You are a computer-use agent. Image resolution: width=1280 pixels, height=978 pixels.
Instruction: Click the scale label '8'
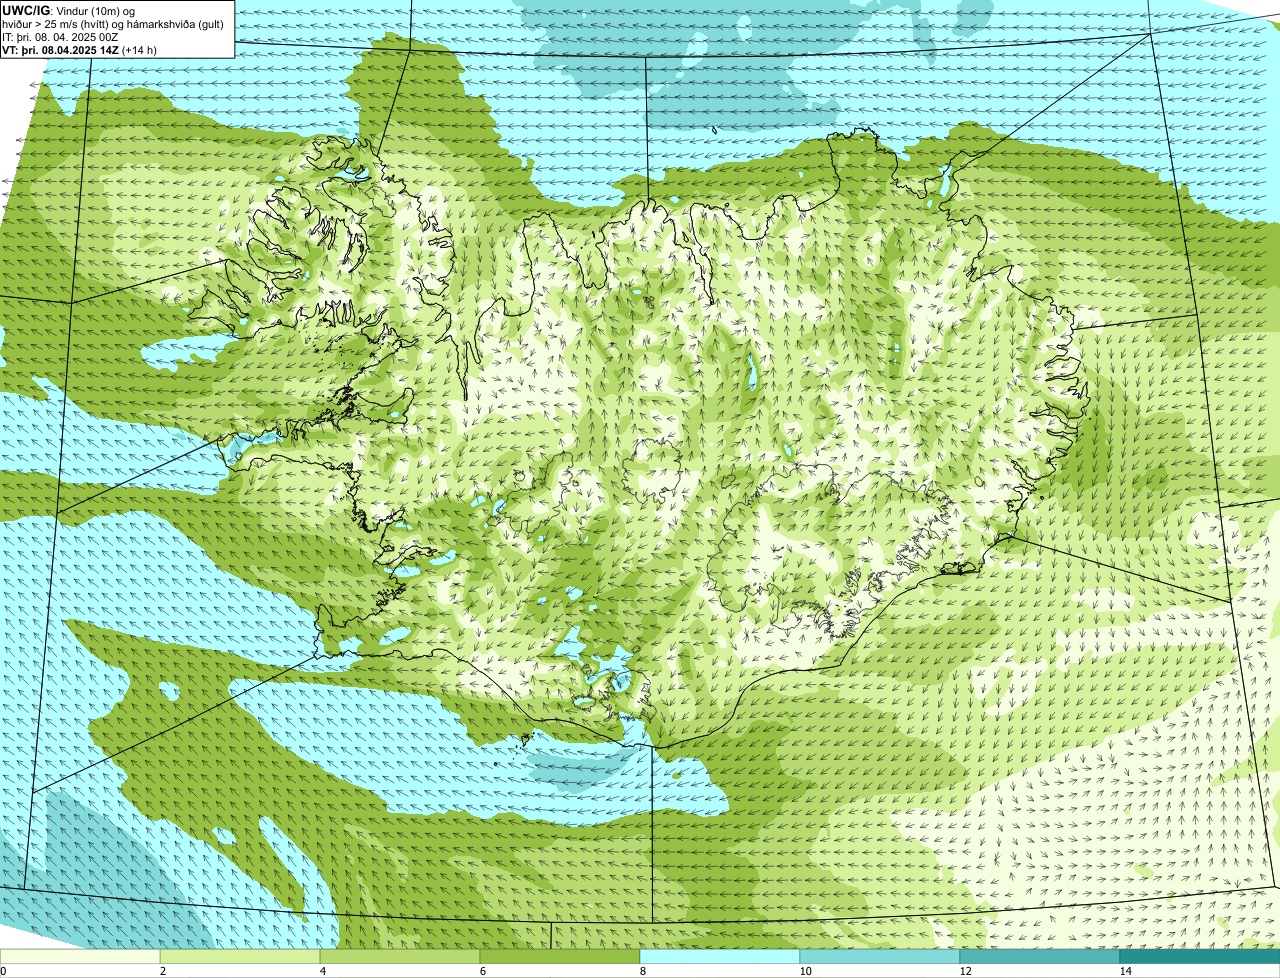(x=642, y=971)
